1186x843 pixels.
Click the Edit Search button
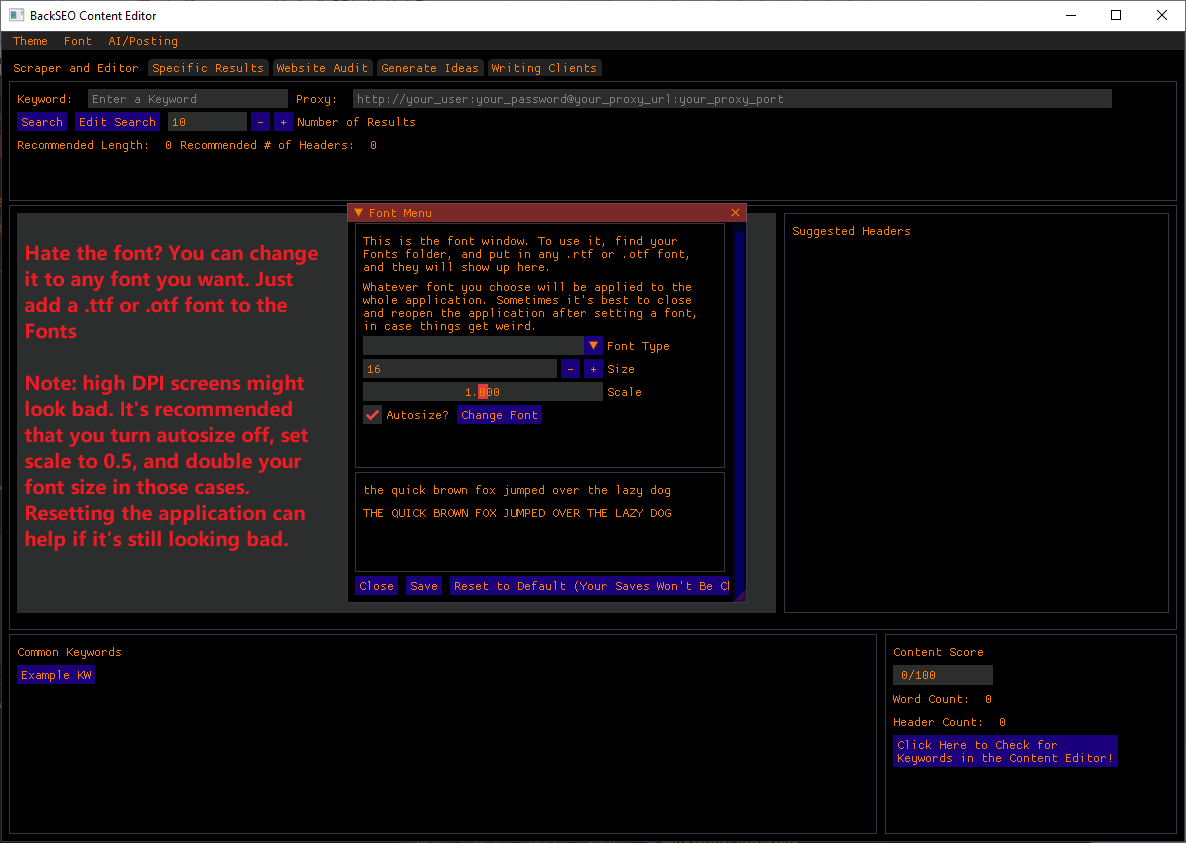pyautogui.click(x=117, y=122)
